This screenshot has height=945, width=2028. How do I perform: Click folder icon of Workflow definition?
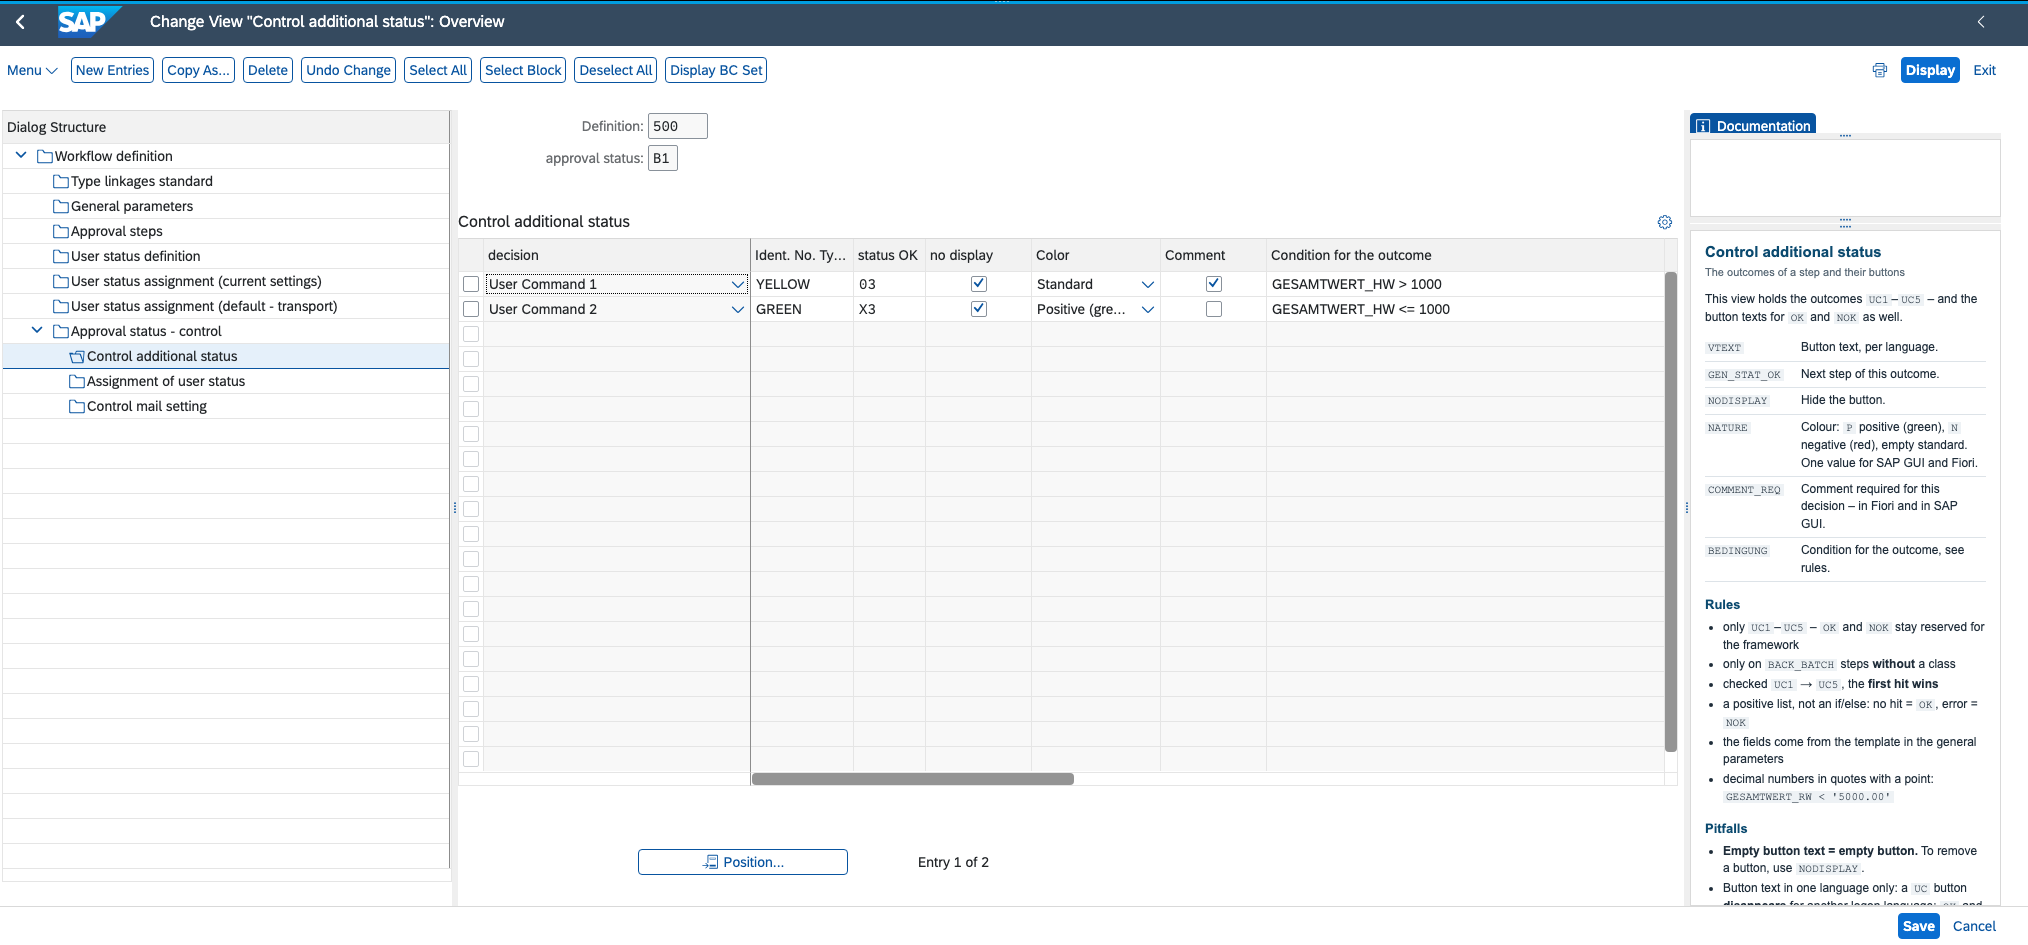[45, 156]
